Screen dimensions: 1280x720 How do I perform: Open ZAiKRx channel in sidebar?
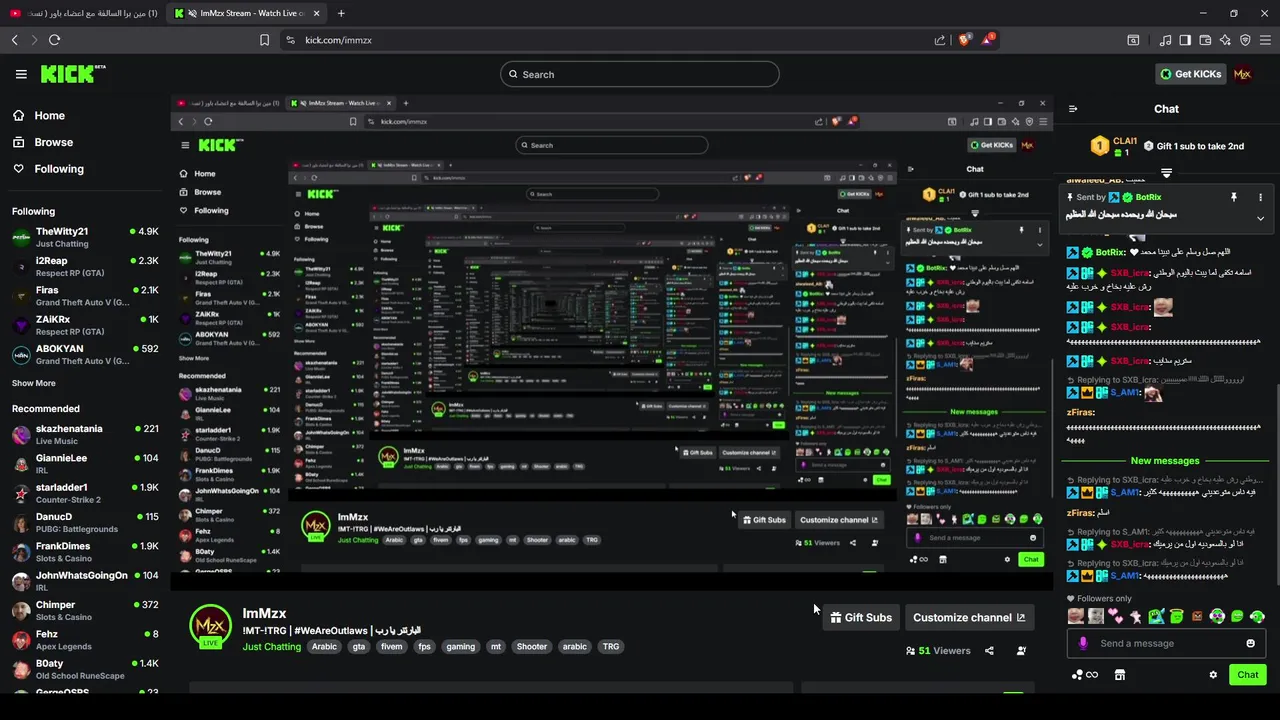click(85, 325)
